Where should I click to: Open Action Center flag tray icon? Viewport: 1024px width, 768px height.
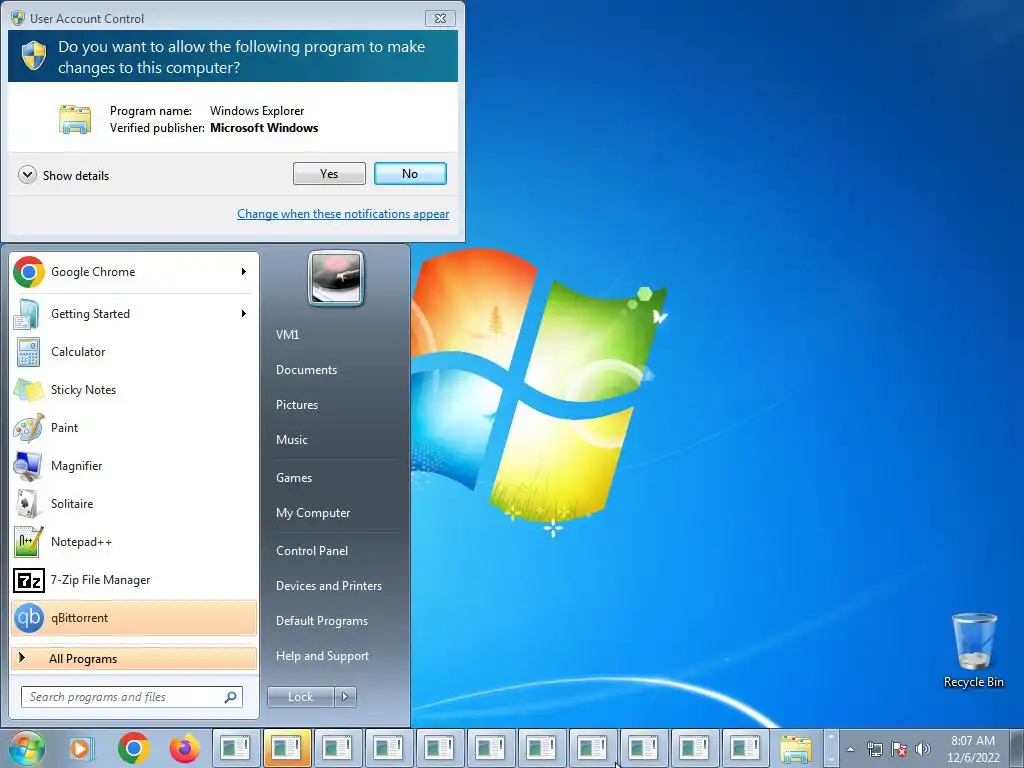click(899, 749)
